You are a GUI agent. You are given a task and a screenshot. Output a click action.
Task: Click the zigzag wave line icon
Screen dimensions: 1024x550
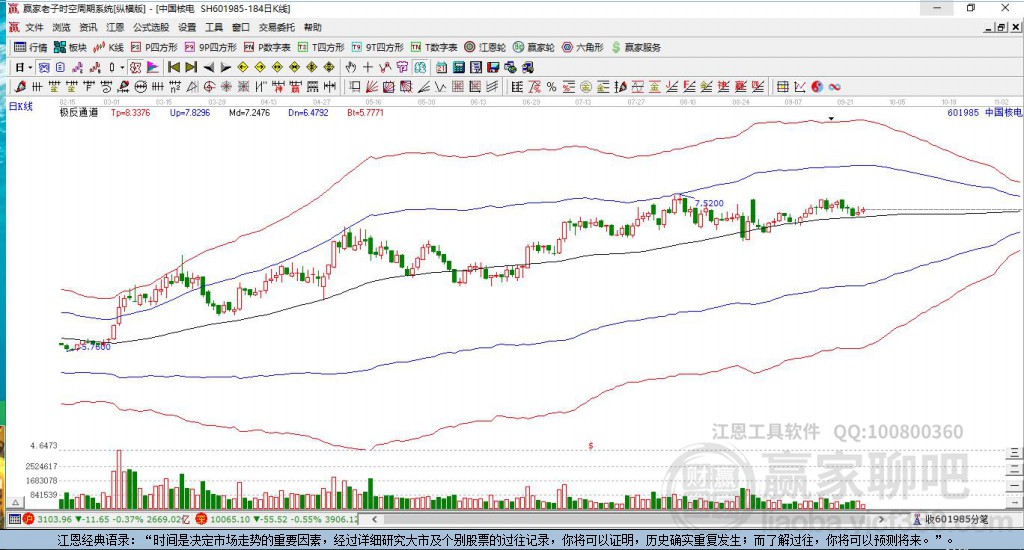[441, 86]
